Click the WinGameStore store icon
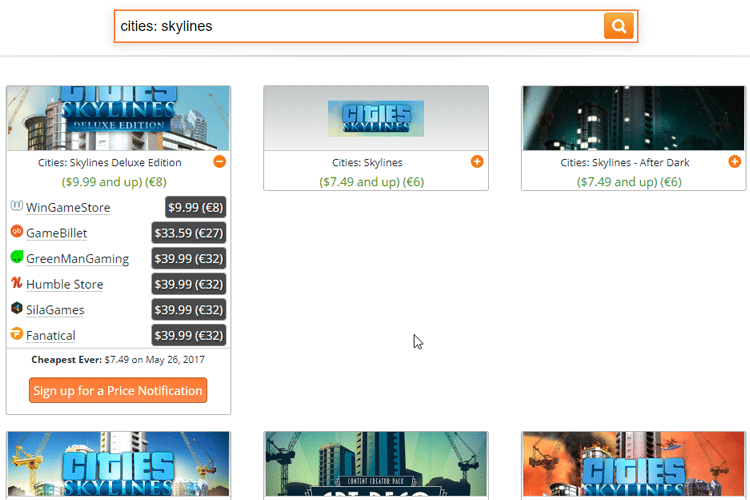Viewport: 750px width, 500px height. [x=17, y=206]
